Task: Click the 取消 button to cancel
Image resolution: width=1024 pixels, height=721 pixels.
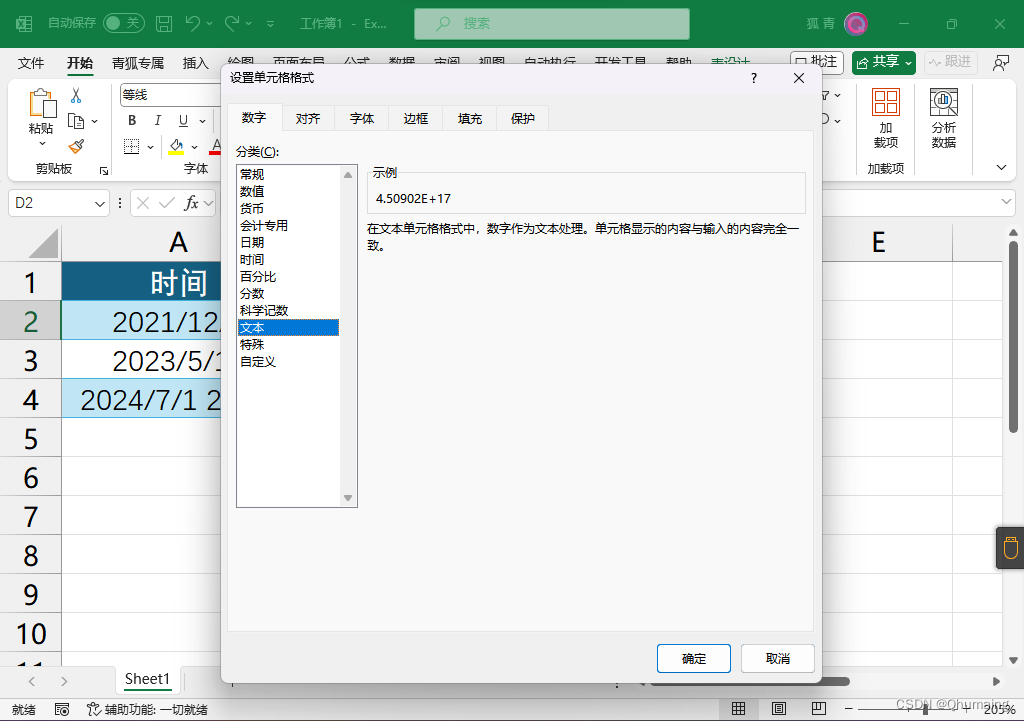Action: [777, 658]
